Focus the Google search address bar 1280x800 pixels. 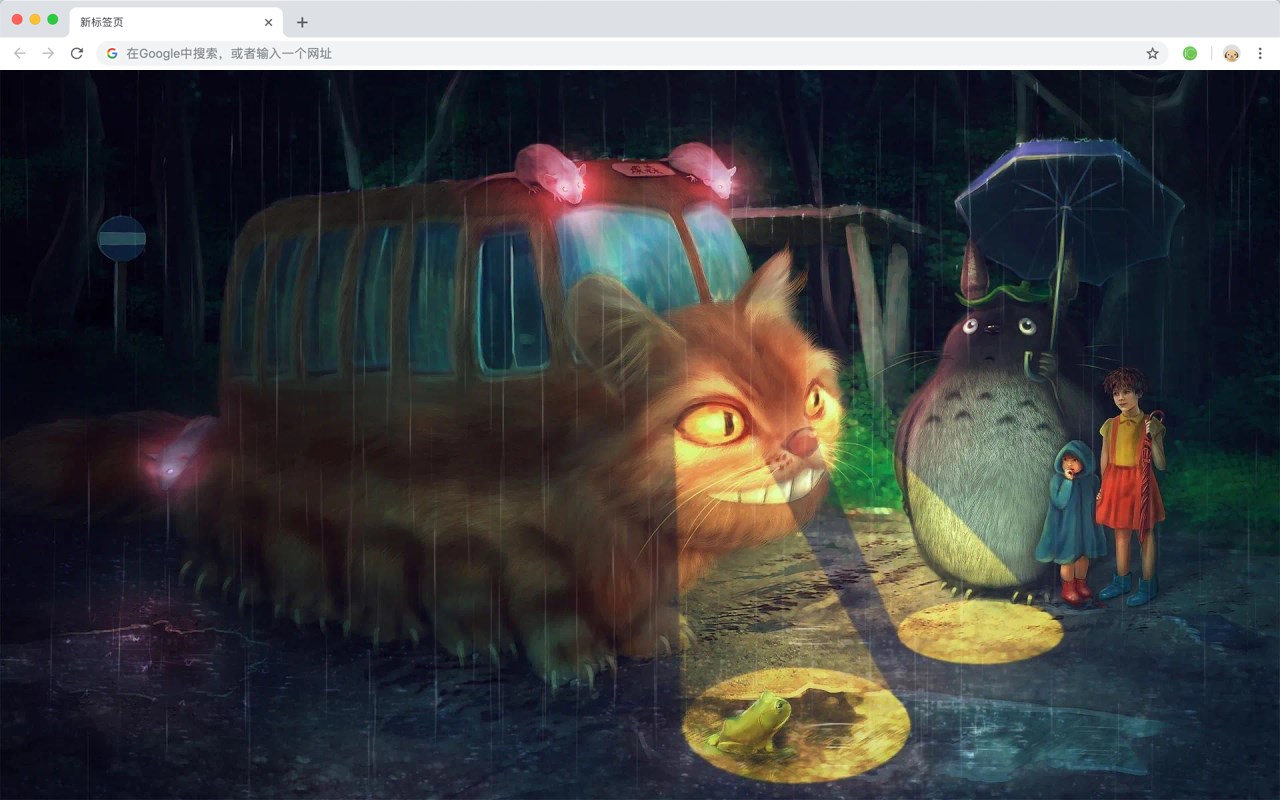click(x=632, y=53)
